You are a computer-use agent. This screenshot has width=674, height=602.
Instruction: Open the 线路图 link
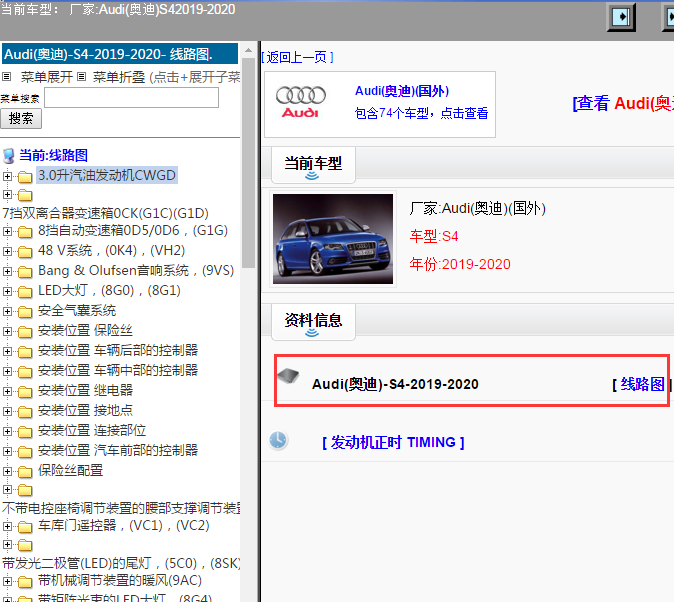click(x=642, y=384)
